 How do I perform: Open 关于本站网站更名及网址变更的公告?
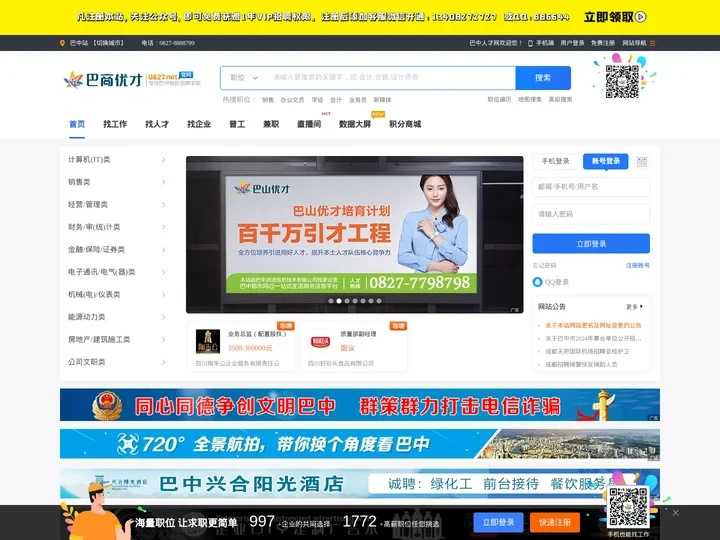tap(593, 325)
